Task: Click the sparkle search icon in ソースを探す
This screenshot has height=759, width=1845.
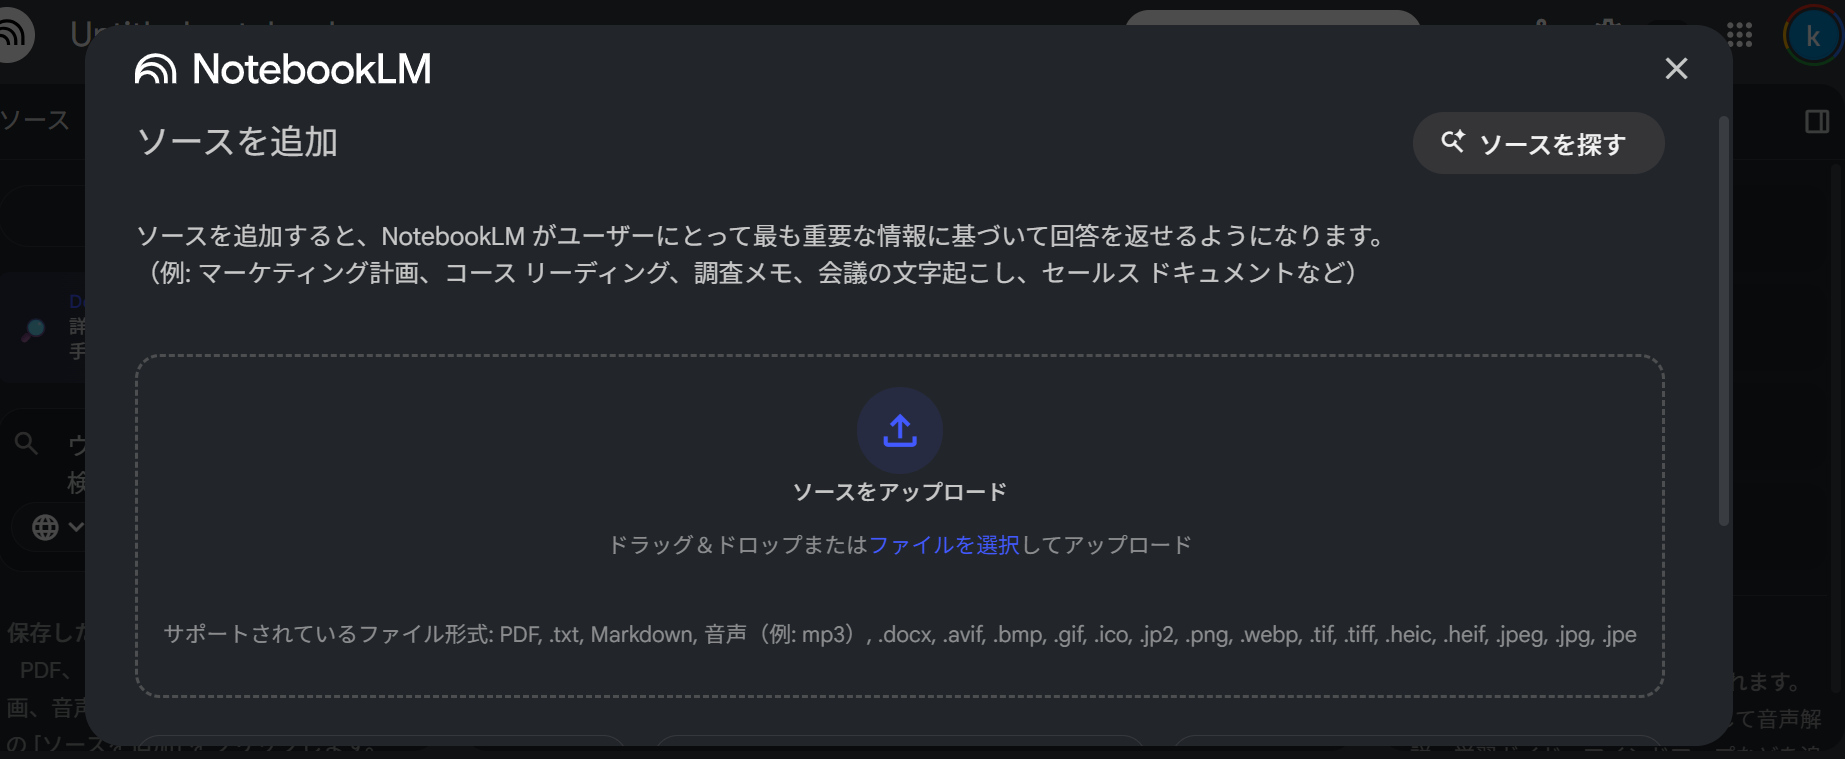Action: click(x=1453, y=142)
